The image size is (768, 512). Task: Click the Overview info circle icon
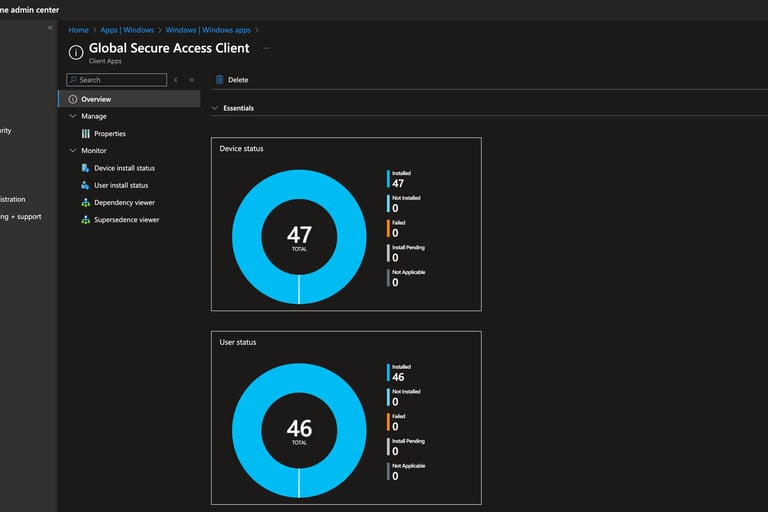(72, 99)
